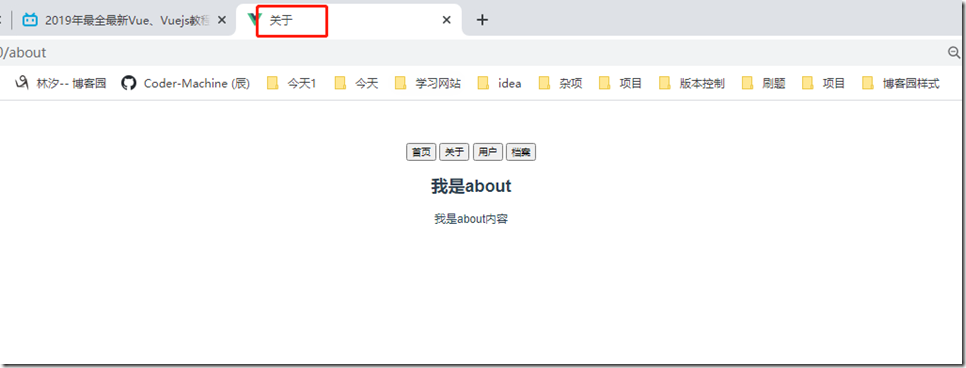This screenshot has width=966, height=368.
Task: Click the 关于 page button
Action: 455,152
